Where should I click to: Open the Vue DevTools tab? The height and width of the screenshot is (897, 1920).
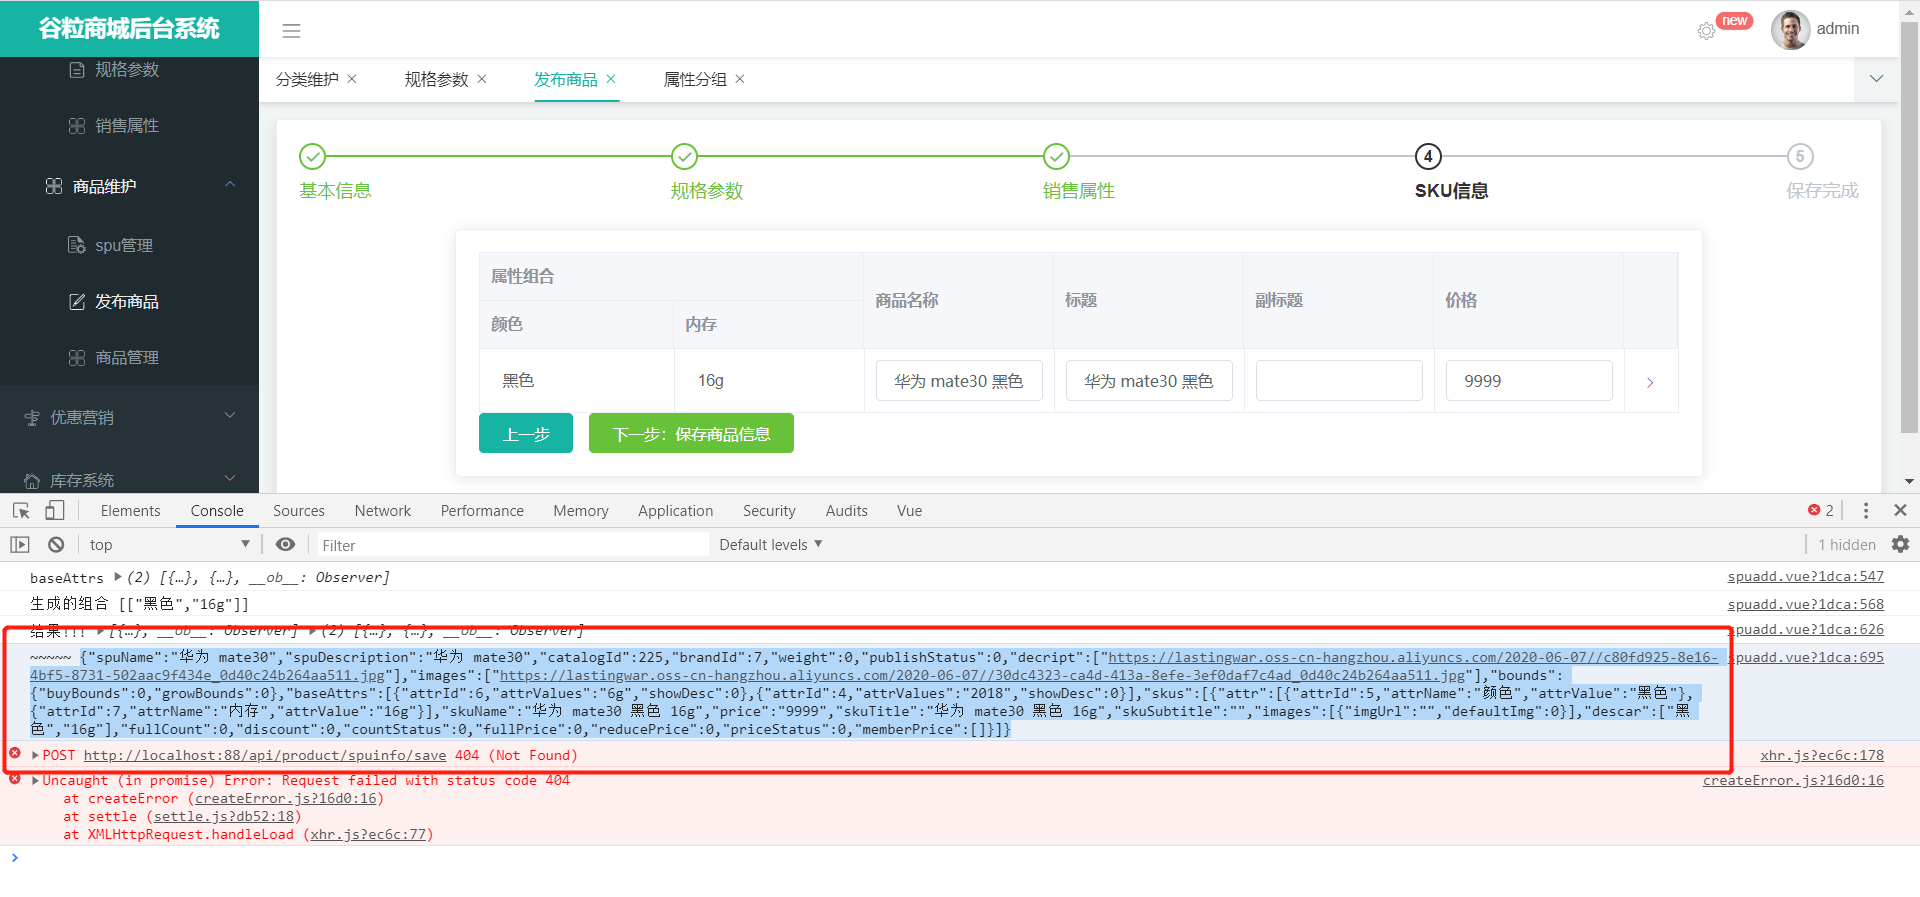pos(910,511)
